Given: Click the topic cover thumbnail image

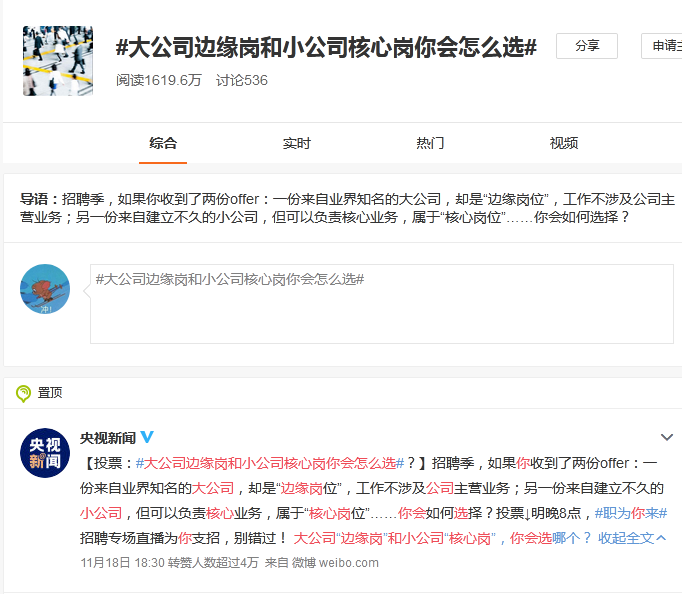Looking at the screenshot, I should [x=58, y=61].
